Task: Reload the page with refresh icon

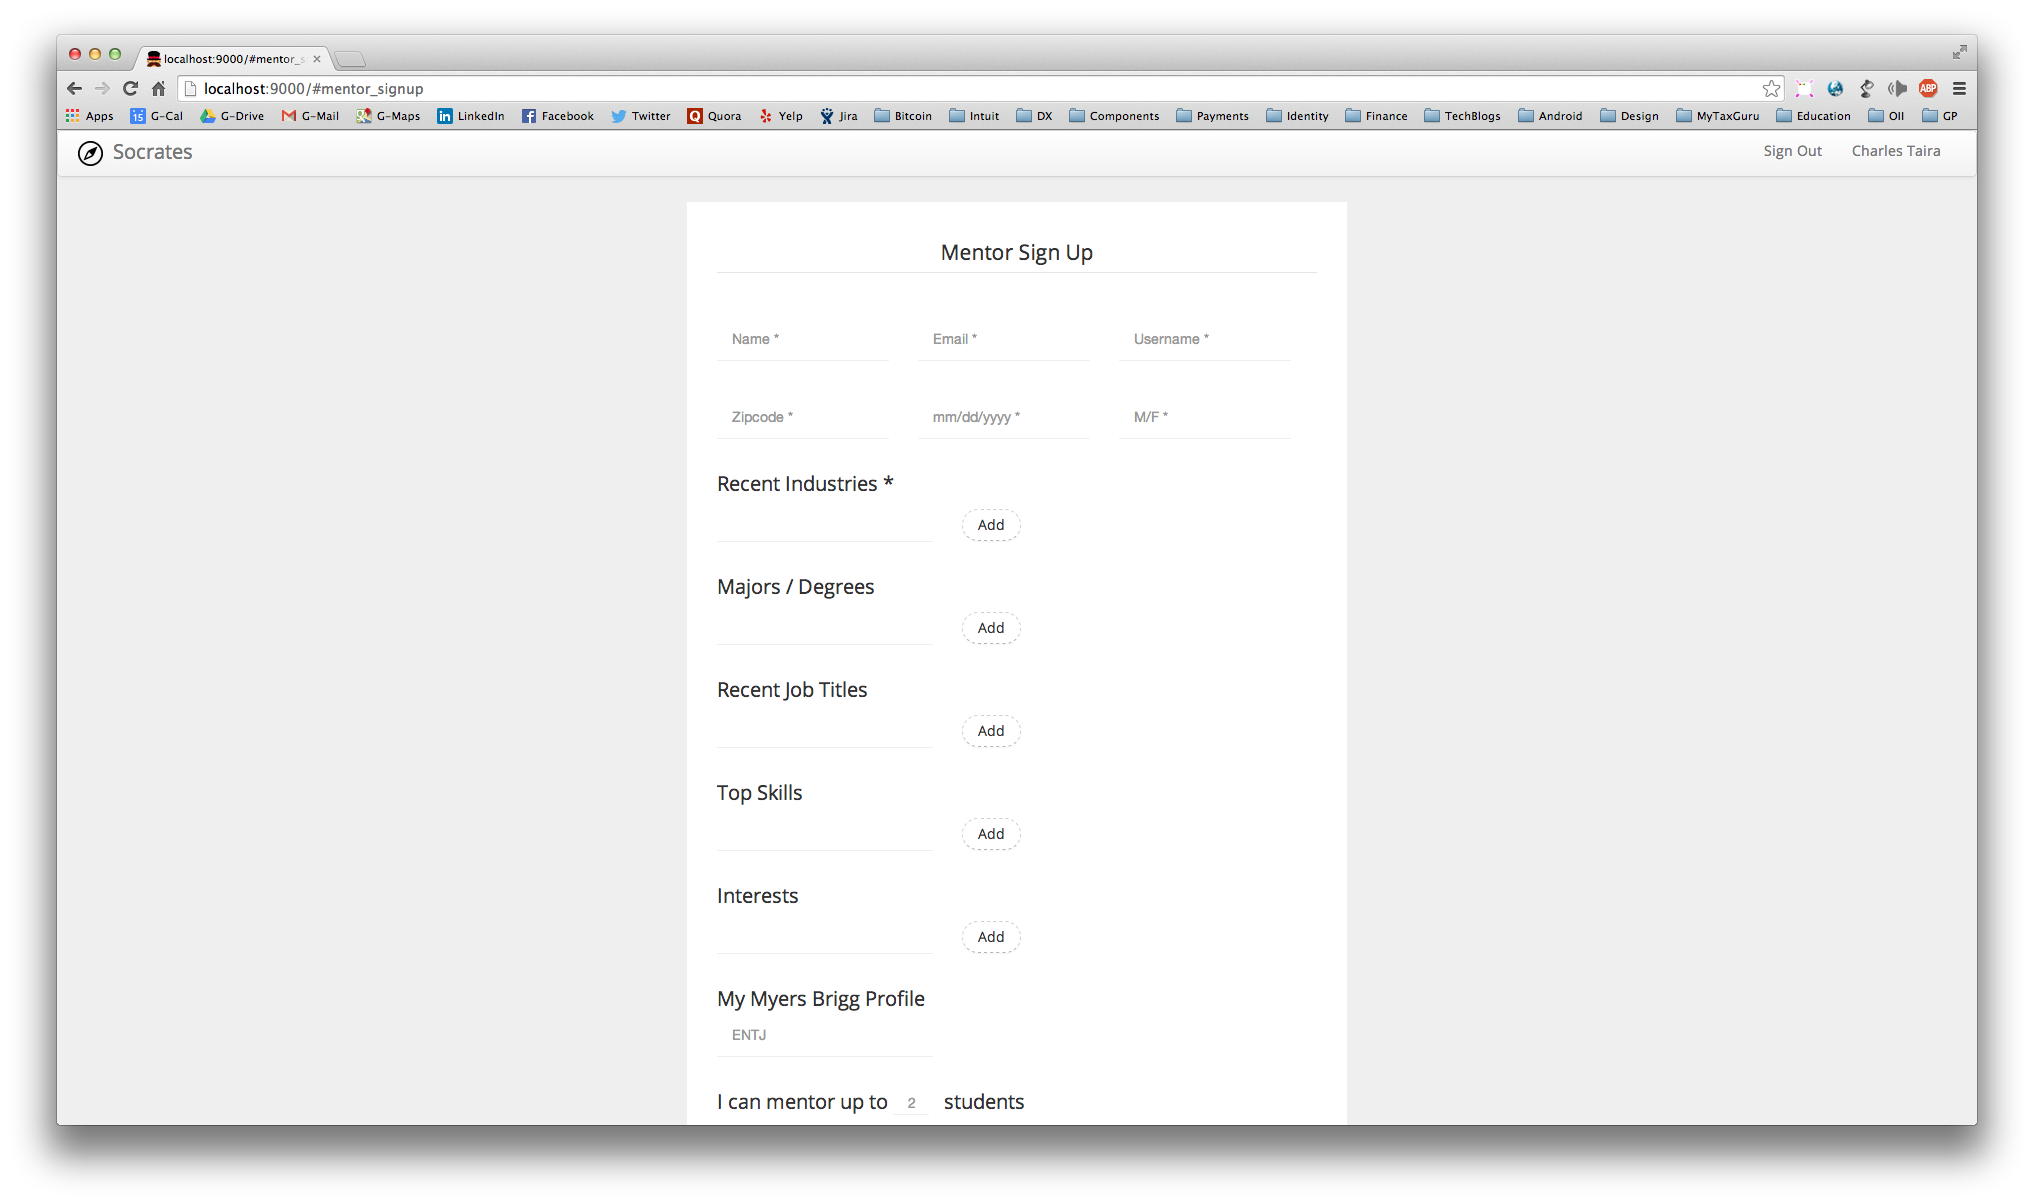Action: (130, 89)
